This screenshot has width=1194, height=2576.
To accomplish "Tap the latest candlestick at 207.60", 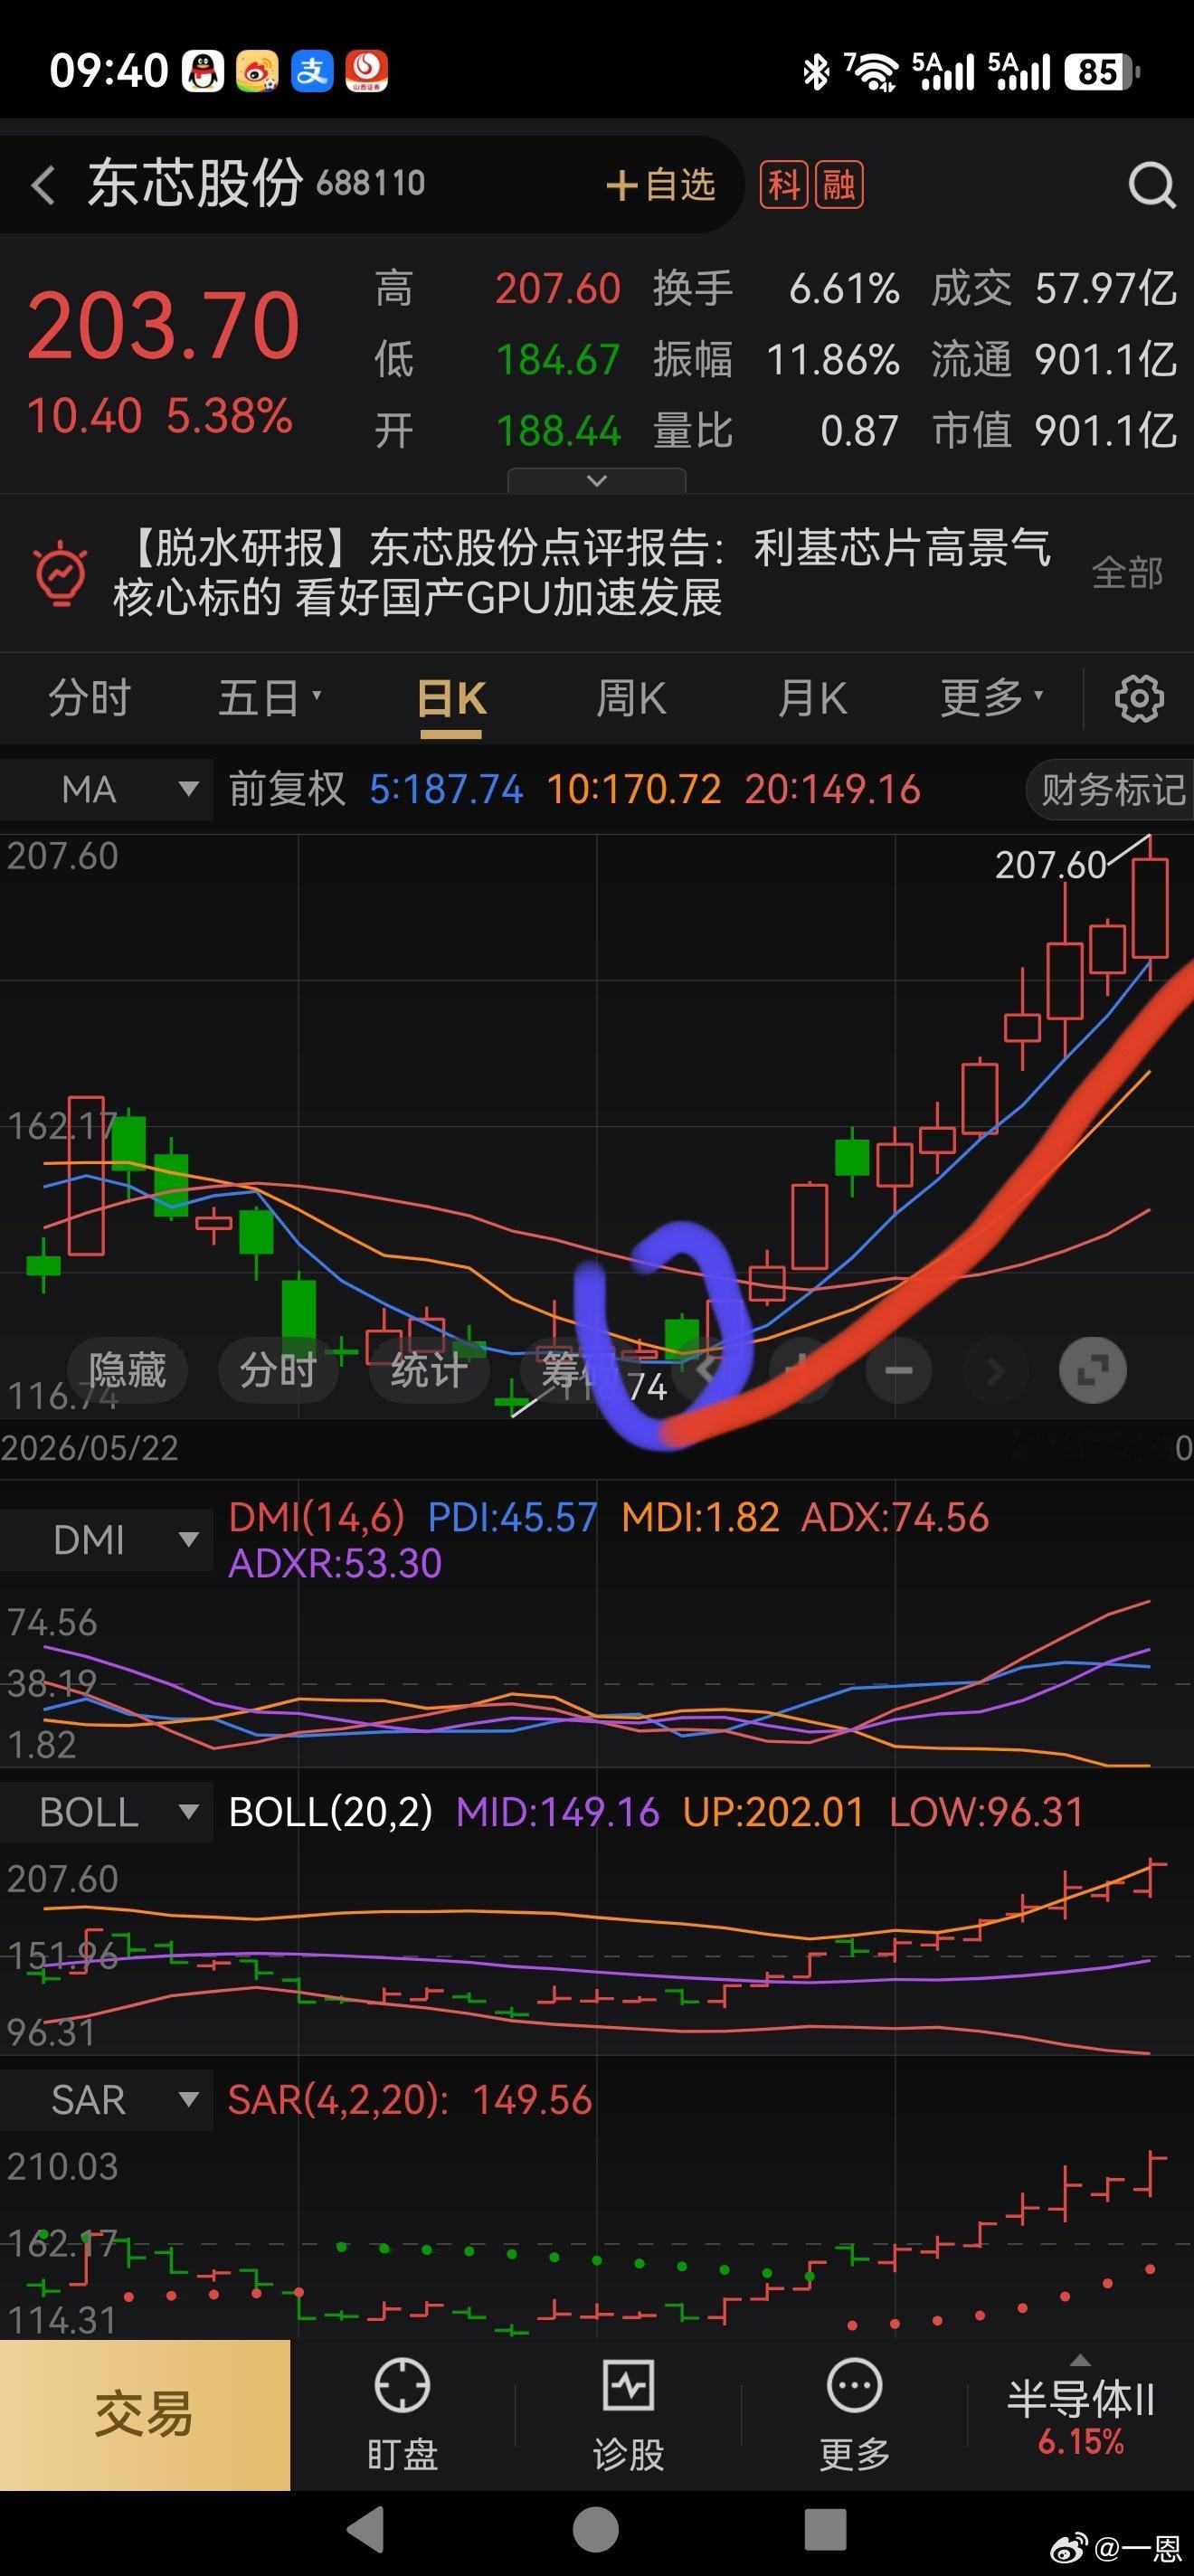I will click(1150, 908).
